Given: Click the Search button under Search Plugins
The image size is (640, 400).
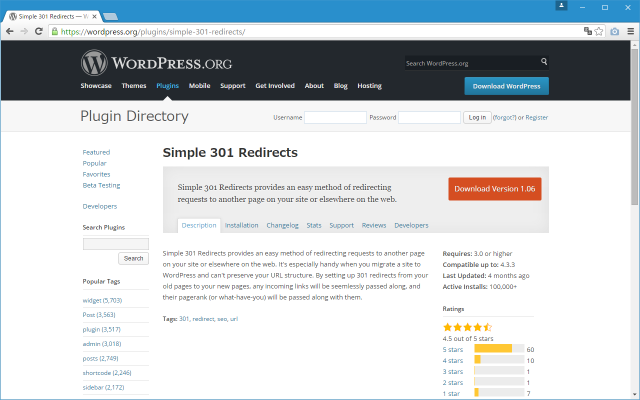Looking at the screenshot, I should pyautogui.click(x=133, y=258).
